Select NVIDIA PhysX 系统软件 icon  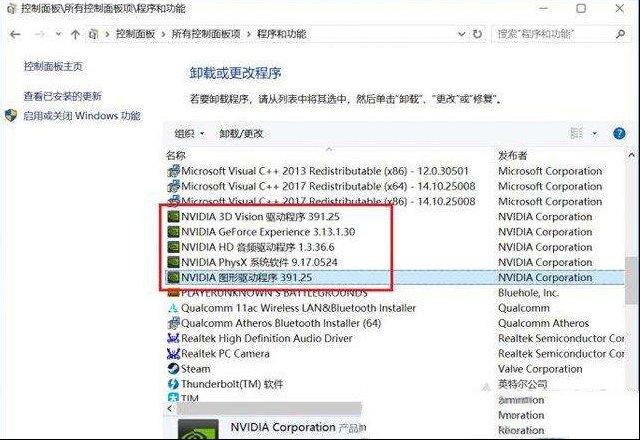click(173, 262)
